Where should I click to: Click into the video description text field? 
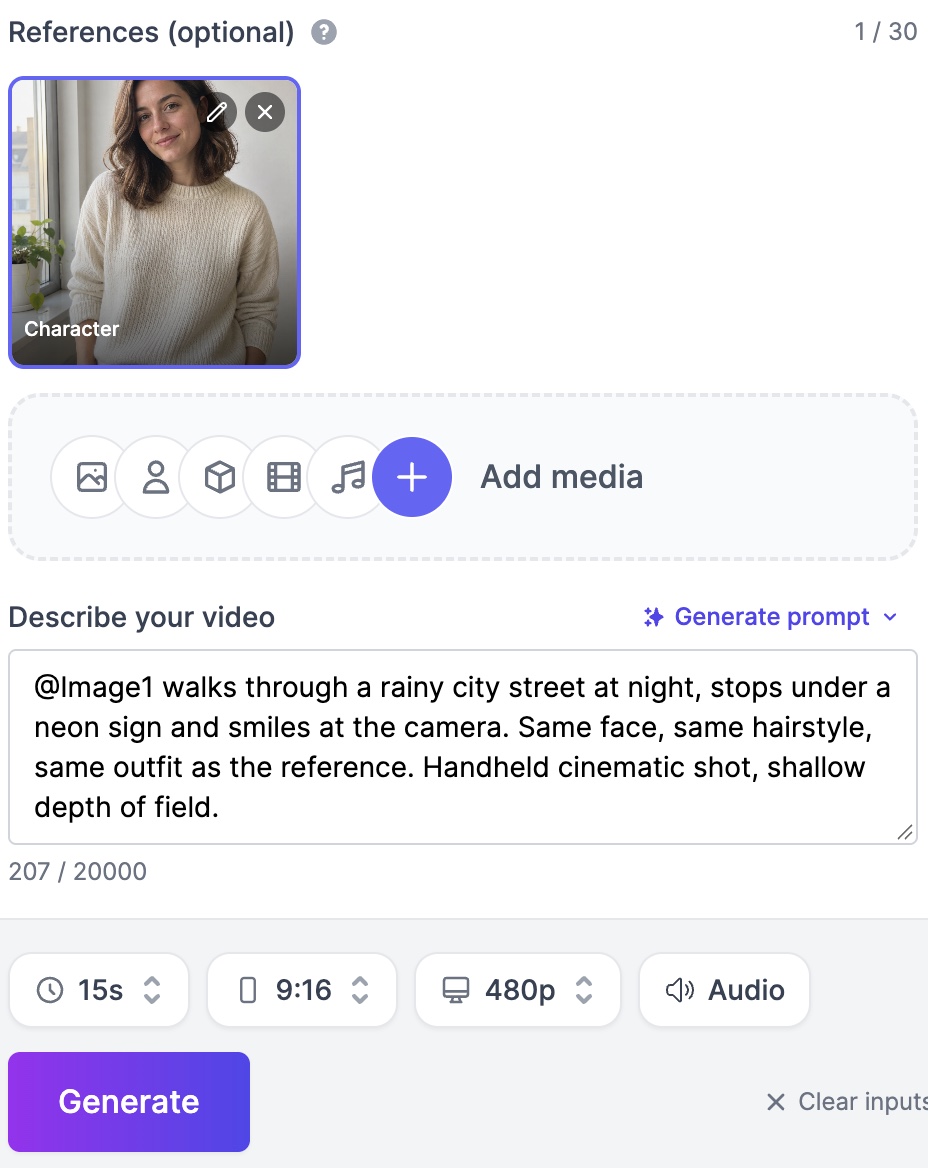[463, 747]
